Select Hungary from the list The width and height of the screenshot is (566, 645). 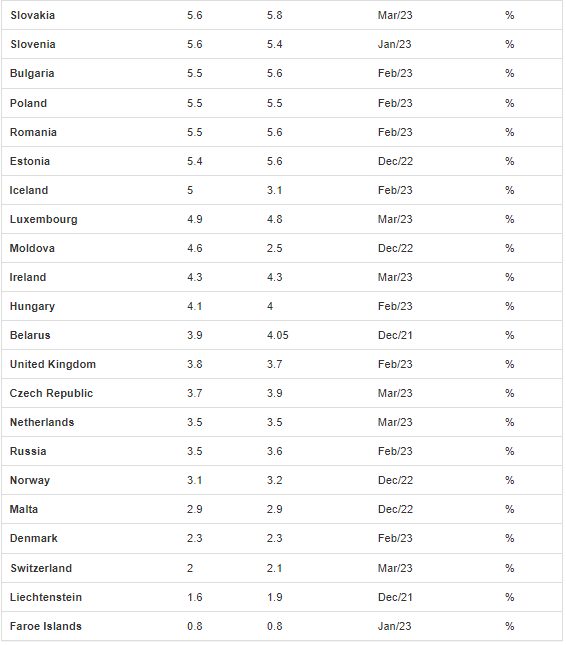coord(32,306)
